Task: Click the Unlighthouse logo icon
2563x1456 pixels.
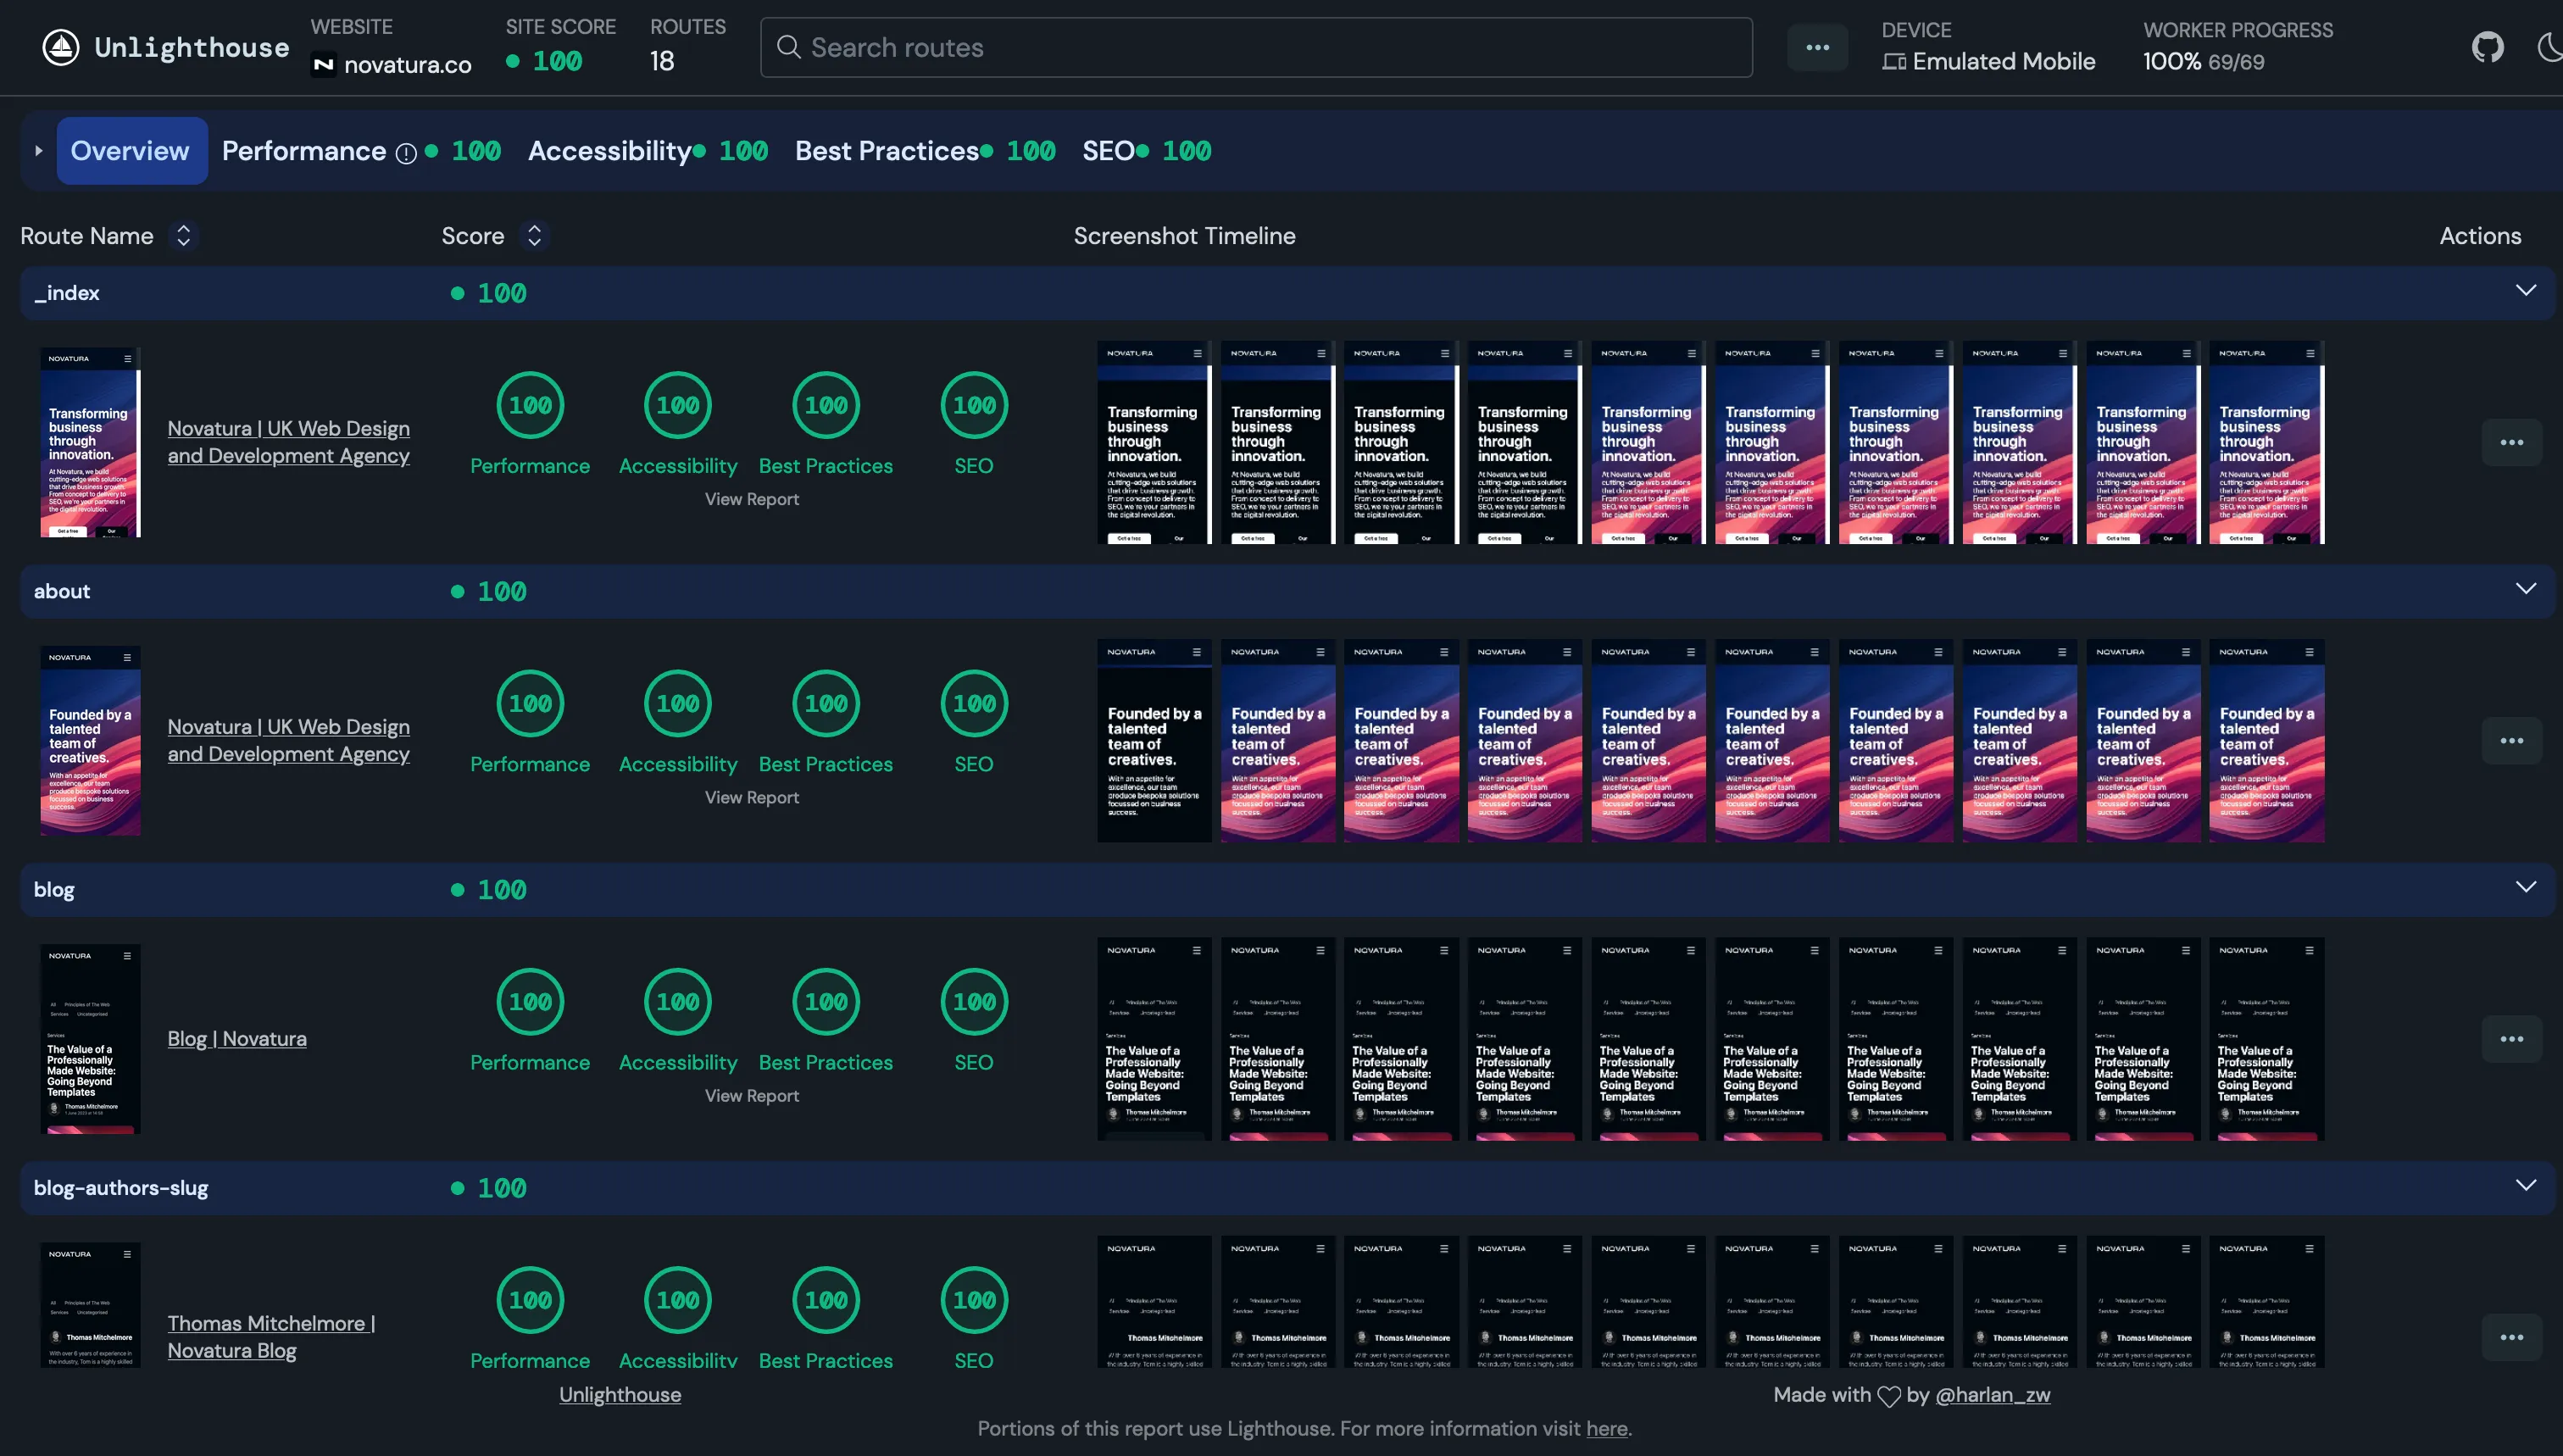Action: [54, 46]
